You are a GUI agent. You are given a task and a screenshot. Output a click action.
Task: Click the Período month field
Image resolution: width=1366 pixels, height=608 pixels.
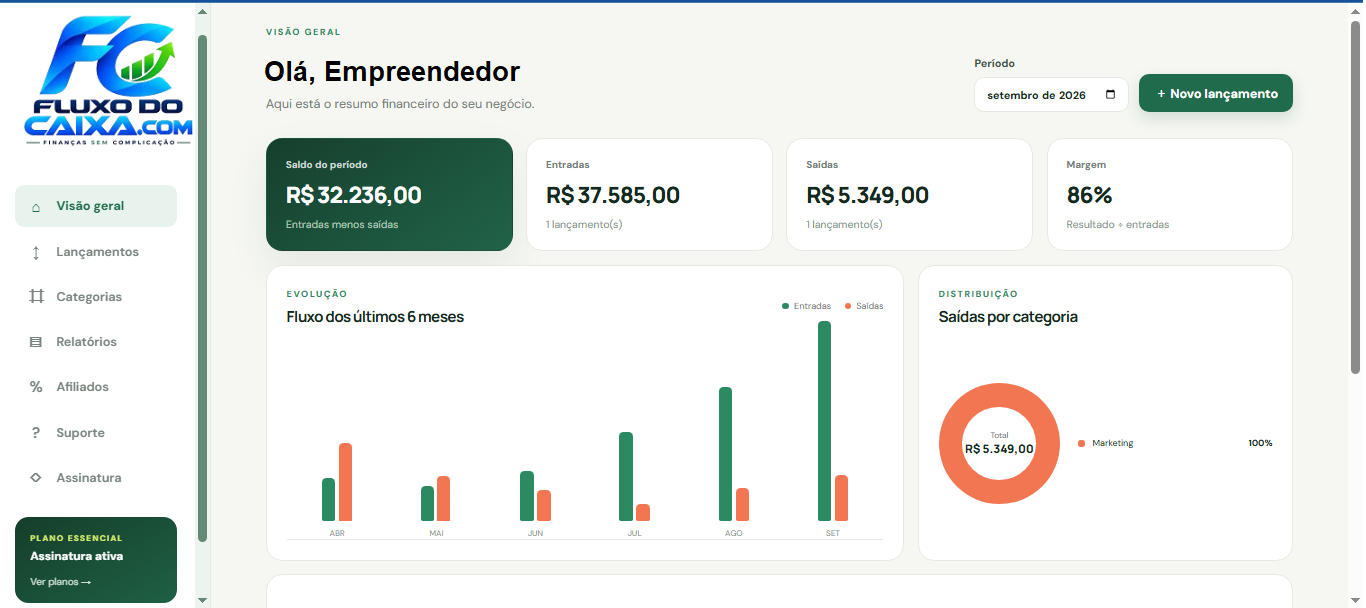pyautogui.click(x=1051, y=95)
